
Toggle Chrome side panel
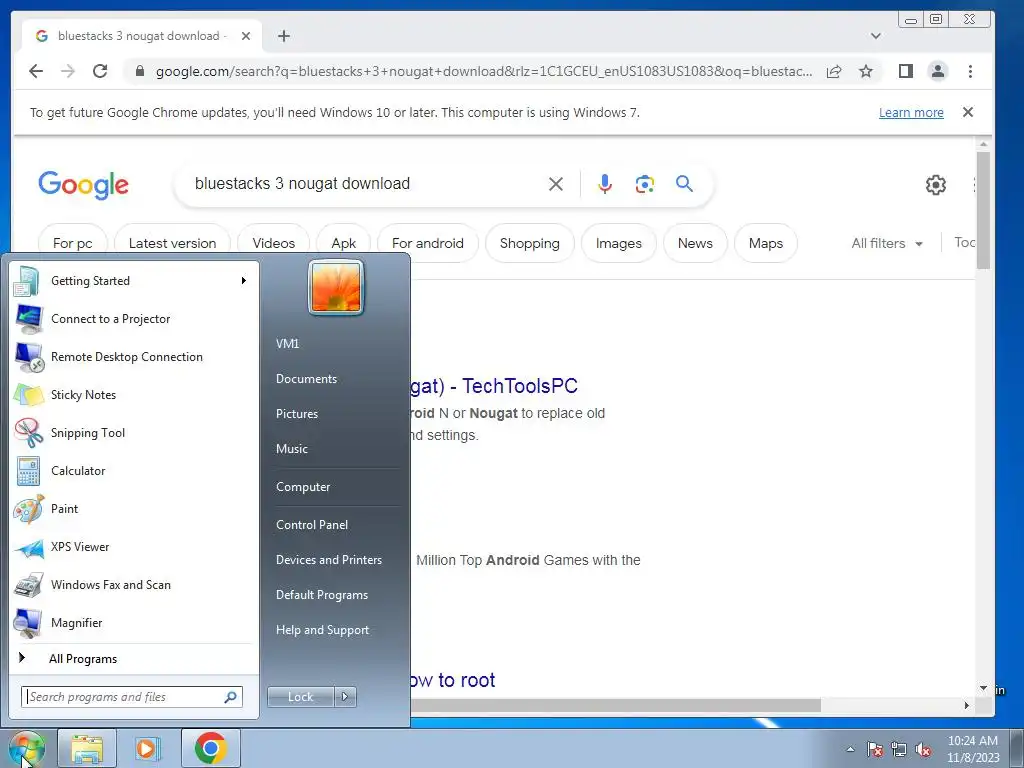[x=906, y=71]
